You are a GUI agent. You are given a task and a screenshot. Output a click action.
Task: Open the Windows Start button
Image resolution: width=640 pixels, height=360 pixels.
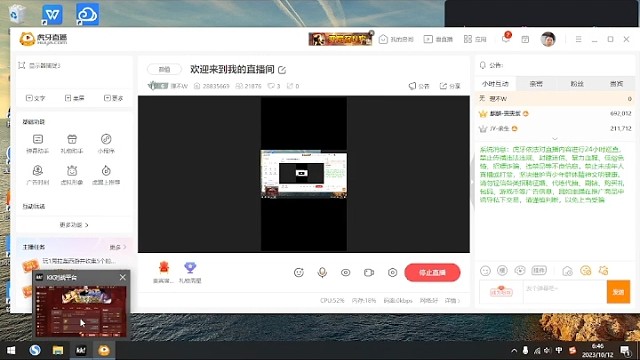[x=11, y=350]
